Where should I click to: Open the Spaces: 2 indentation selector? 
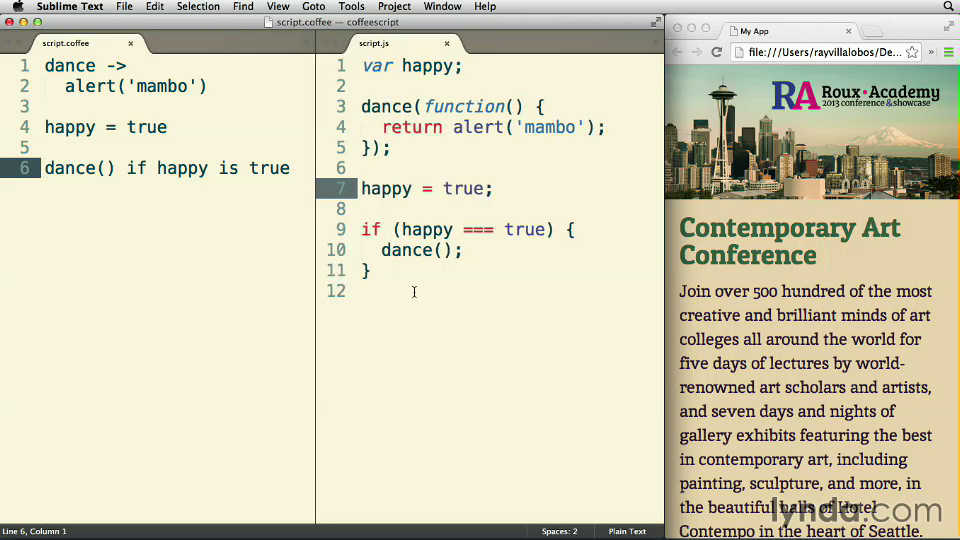[559, 531]
